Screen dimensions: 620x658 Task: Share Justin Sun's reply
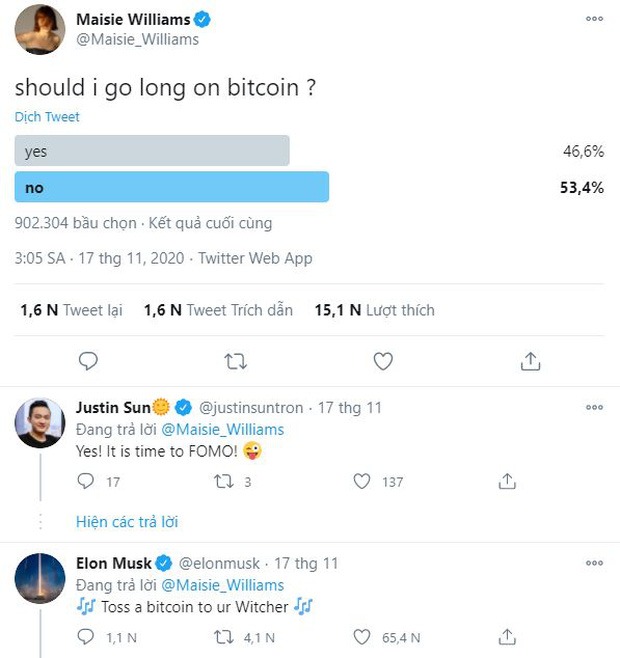(x=508, y=482)
